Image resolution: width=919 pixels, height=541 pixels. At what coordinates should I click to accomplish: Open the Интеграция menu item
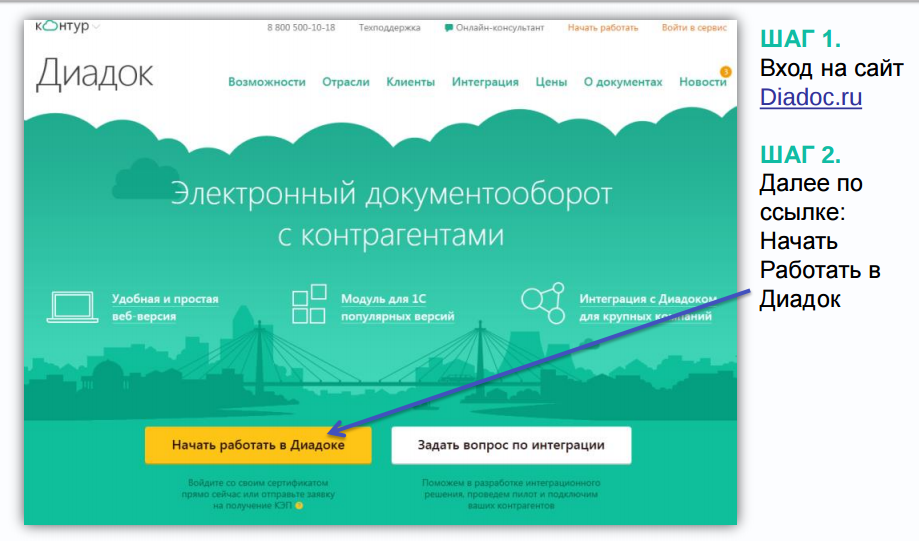(x=485, y=82)
